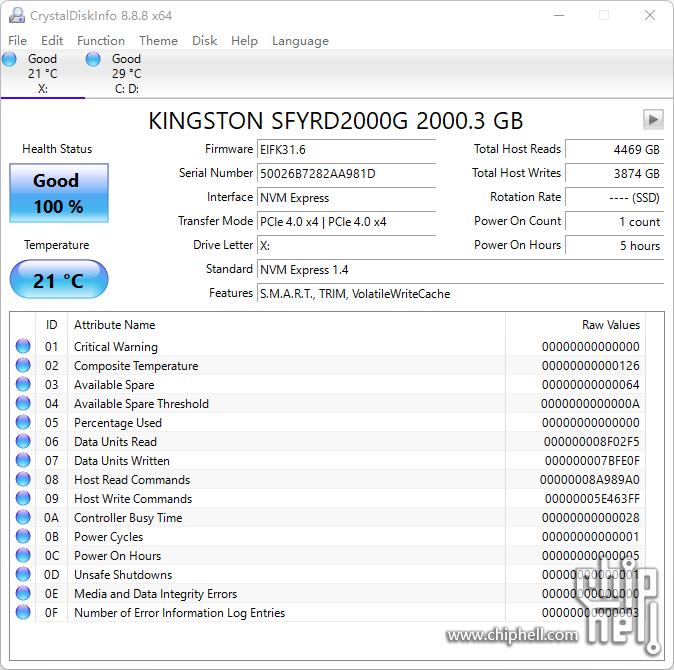Select the Percentage Used attribute name
The width and height of the screenshot is (674, 670).
pyautogui.click(x=118, y=423)
